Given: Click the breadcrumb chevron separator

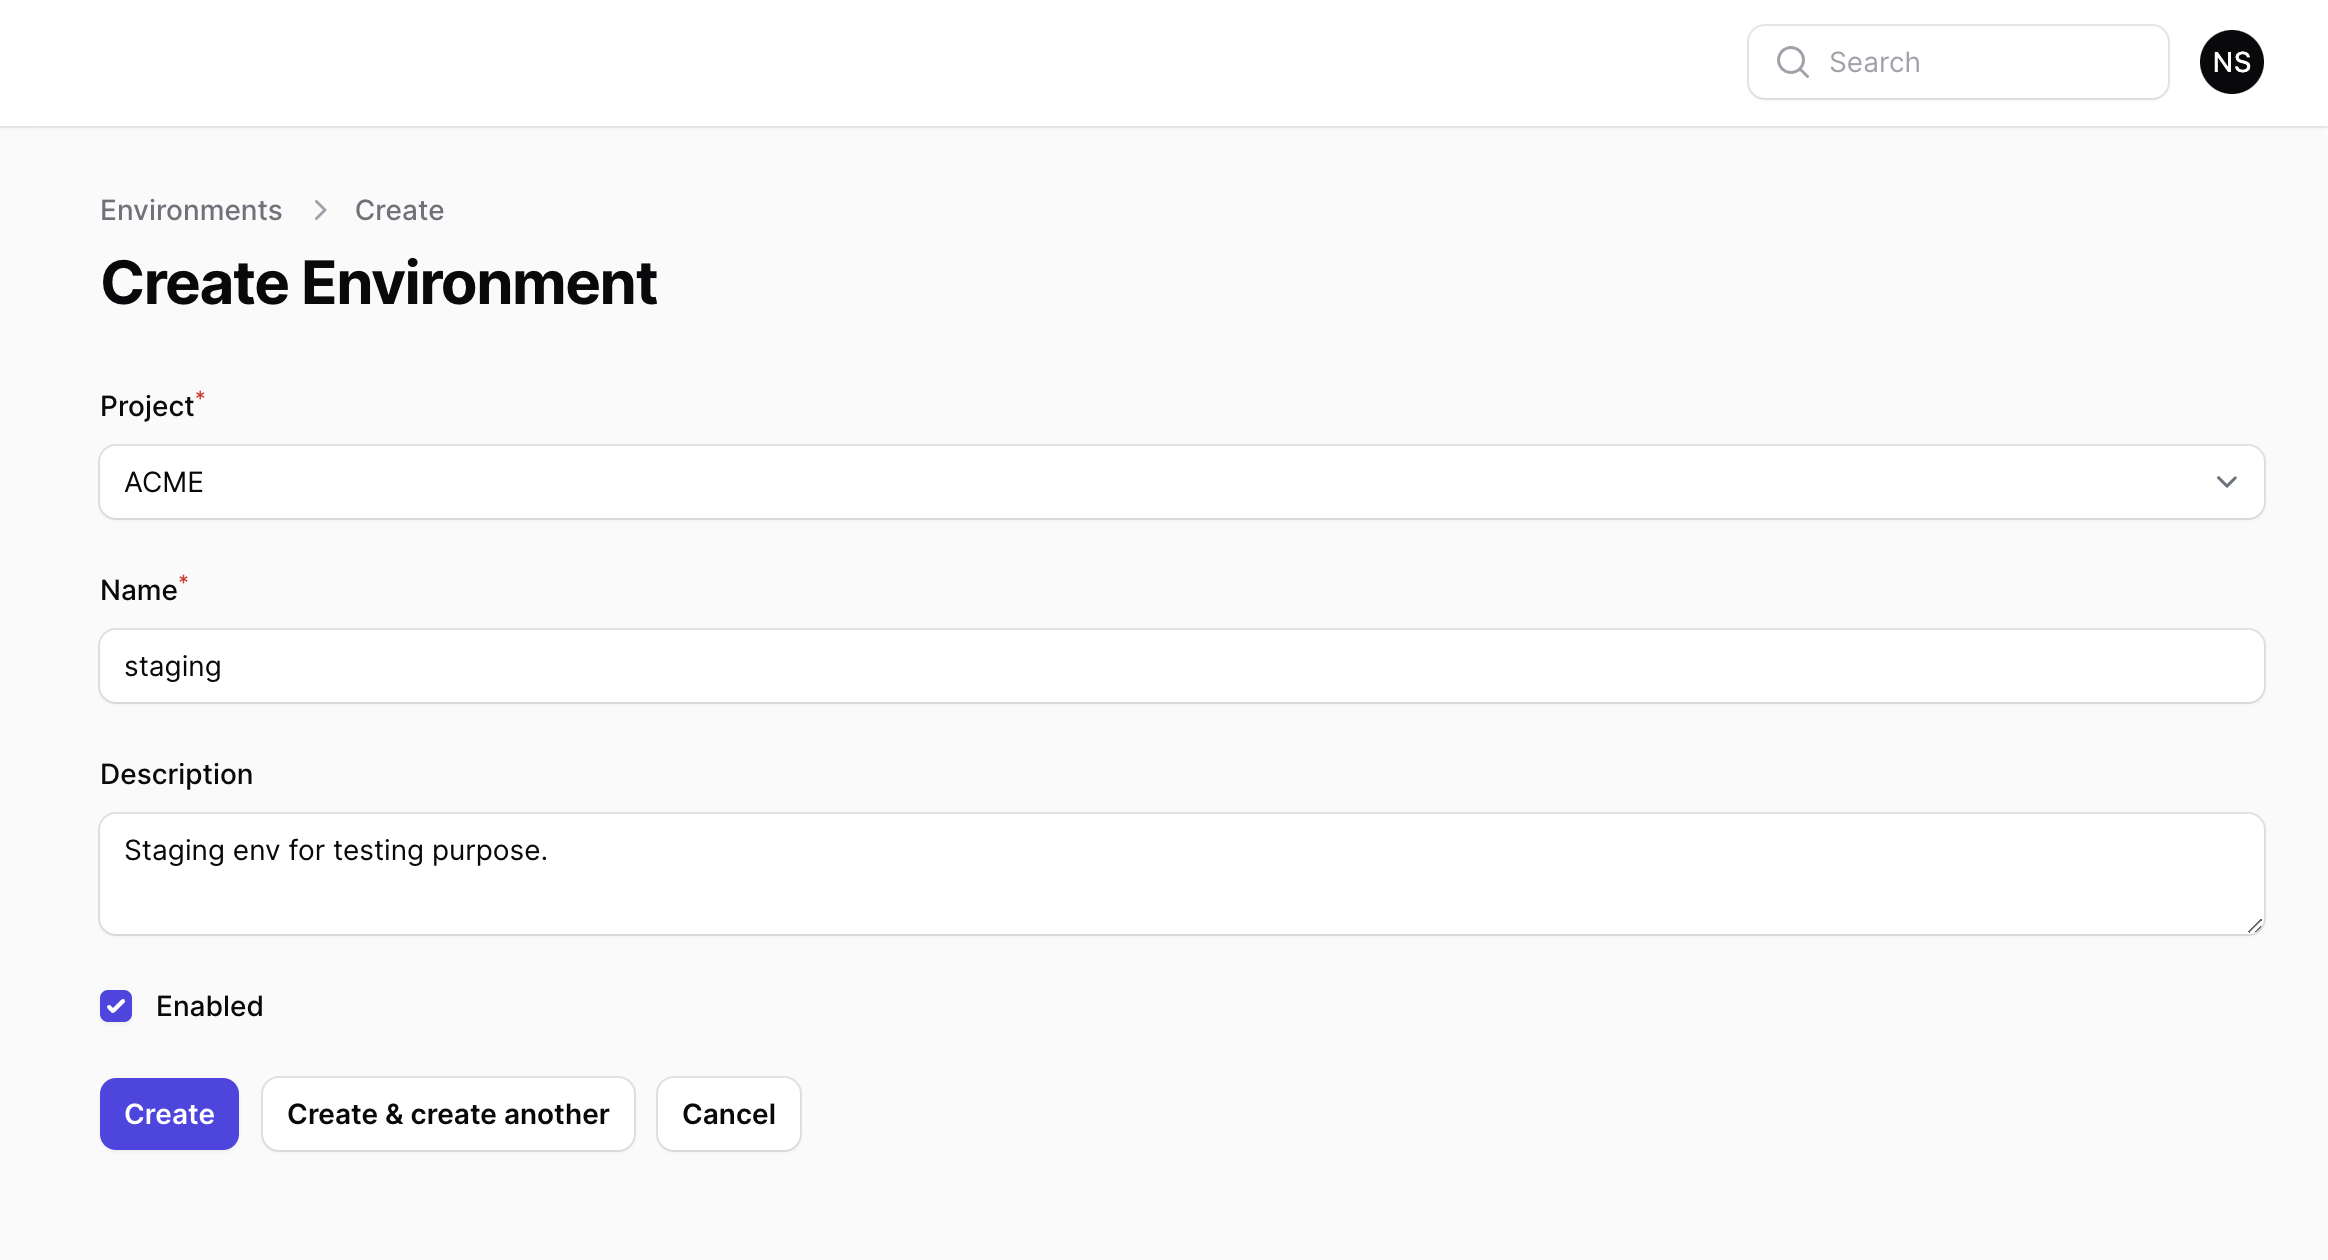Looking at the screenshot, I should 320,210.
